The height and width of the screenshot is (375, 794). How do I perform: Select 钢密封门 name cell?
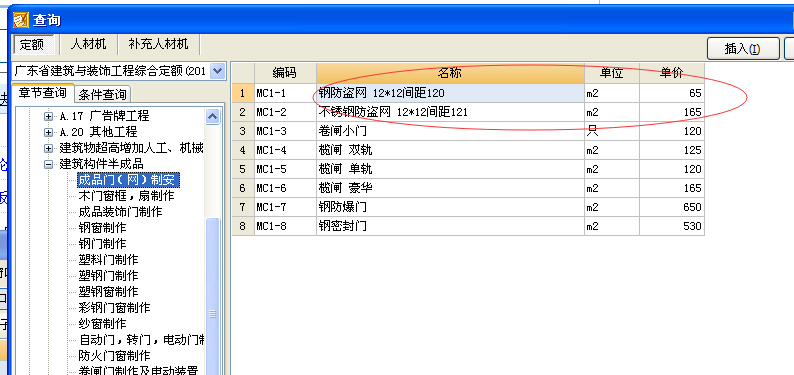tap(450, 226)
